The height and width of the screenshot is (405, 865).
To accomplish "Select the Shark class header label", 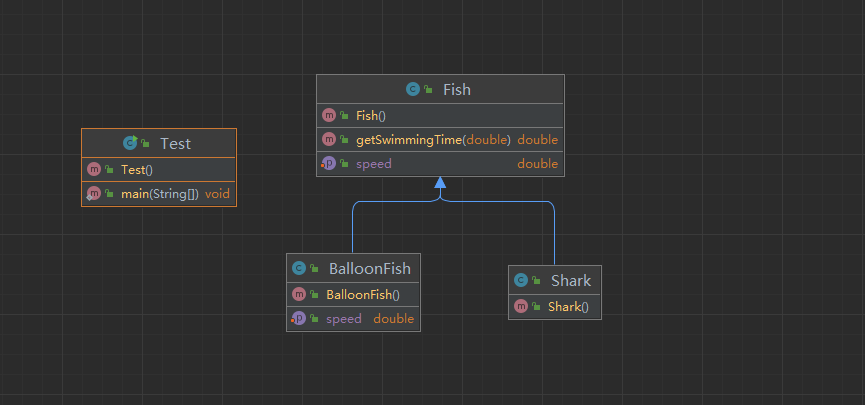I will (570, 281).
